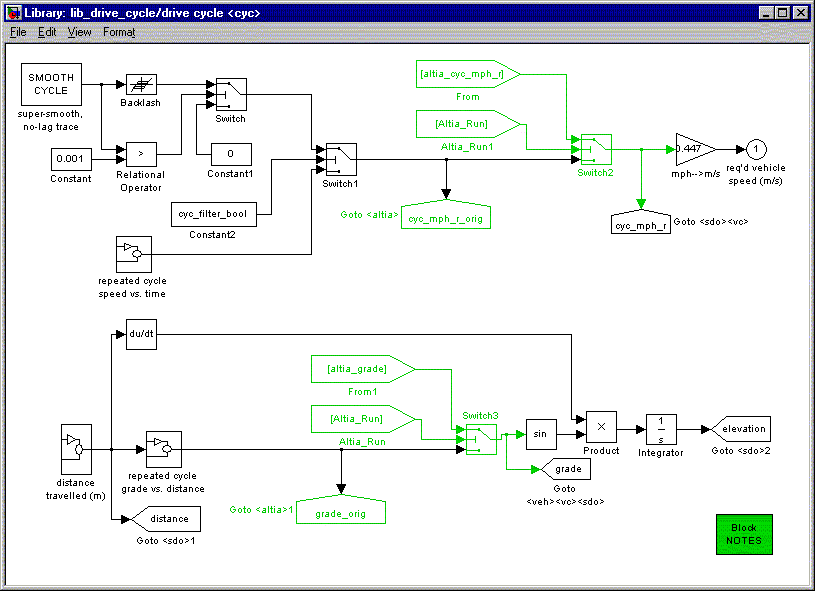Click the cyc_filter_bool constant block
The image size is (815, 591).
214,213
